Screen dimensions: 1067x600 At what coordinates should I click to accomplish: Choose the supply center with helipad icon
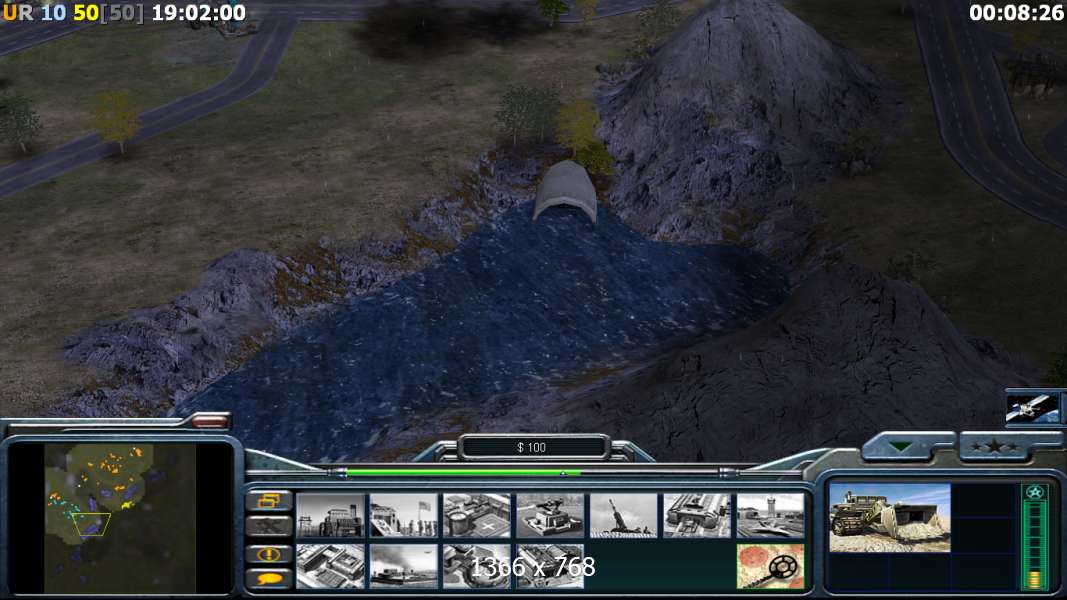point(477,516)
